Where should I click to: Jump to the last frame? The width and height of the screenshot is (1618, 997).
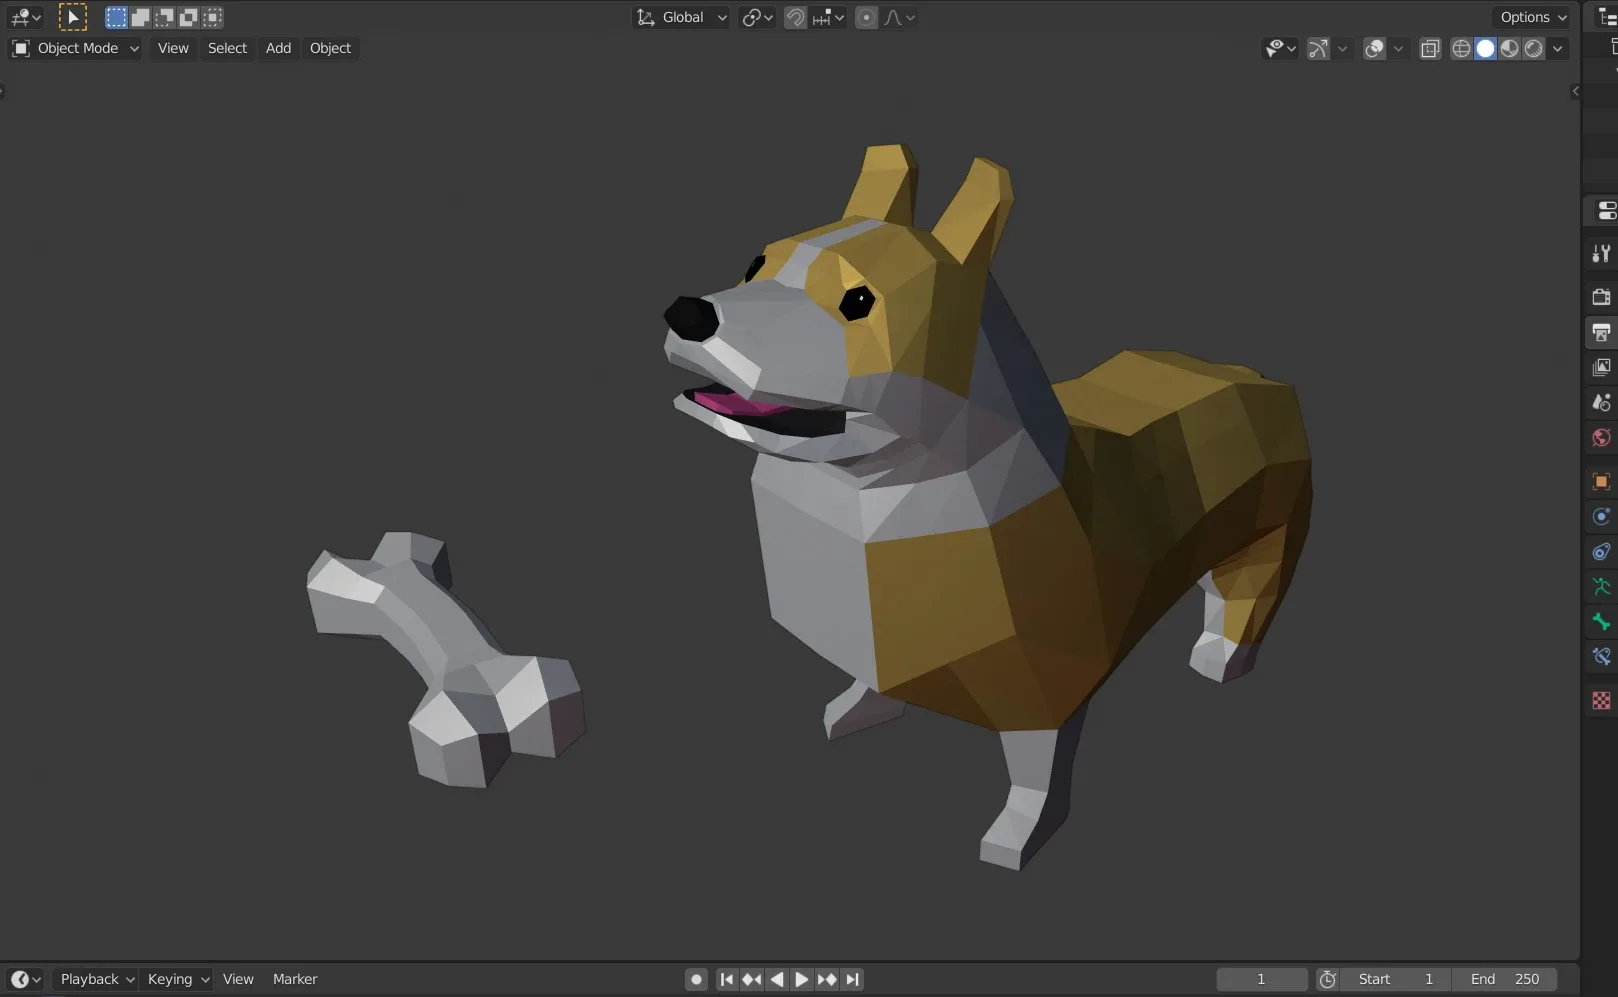(x=852, y=979)
